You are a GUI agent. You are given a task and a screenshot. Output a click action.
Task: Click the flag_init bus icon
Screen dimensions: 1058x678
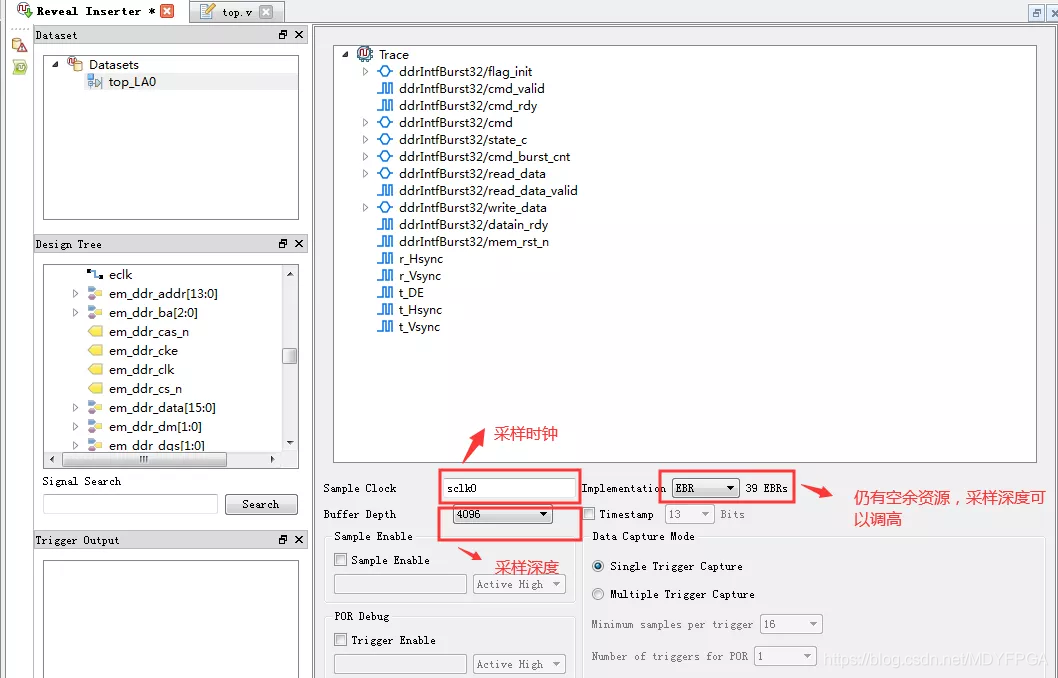pyautogui.click(x=385, y=72)
